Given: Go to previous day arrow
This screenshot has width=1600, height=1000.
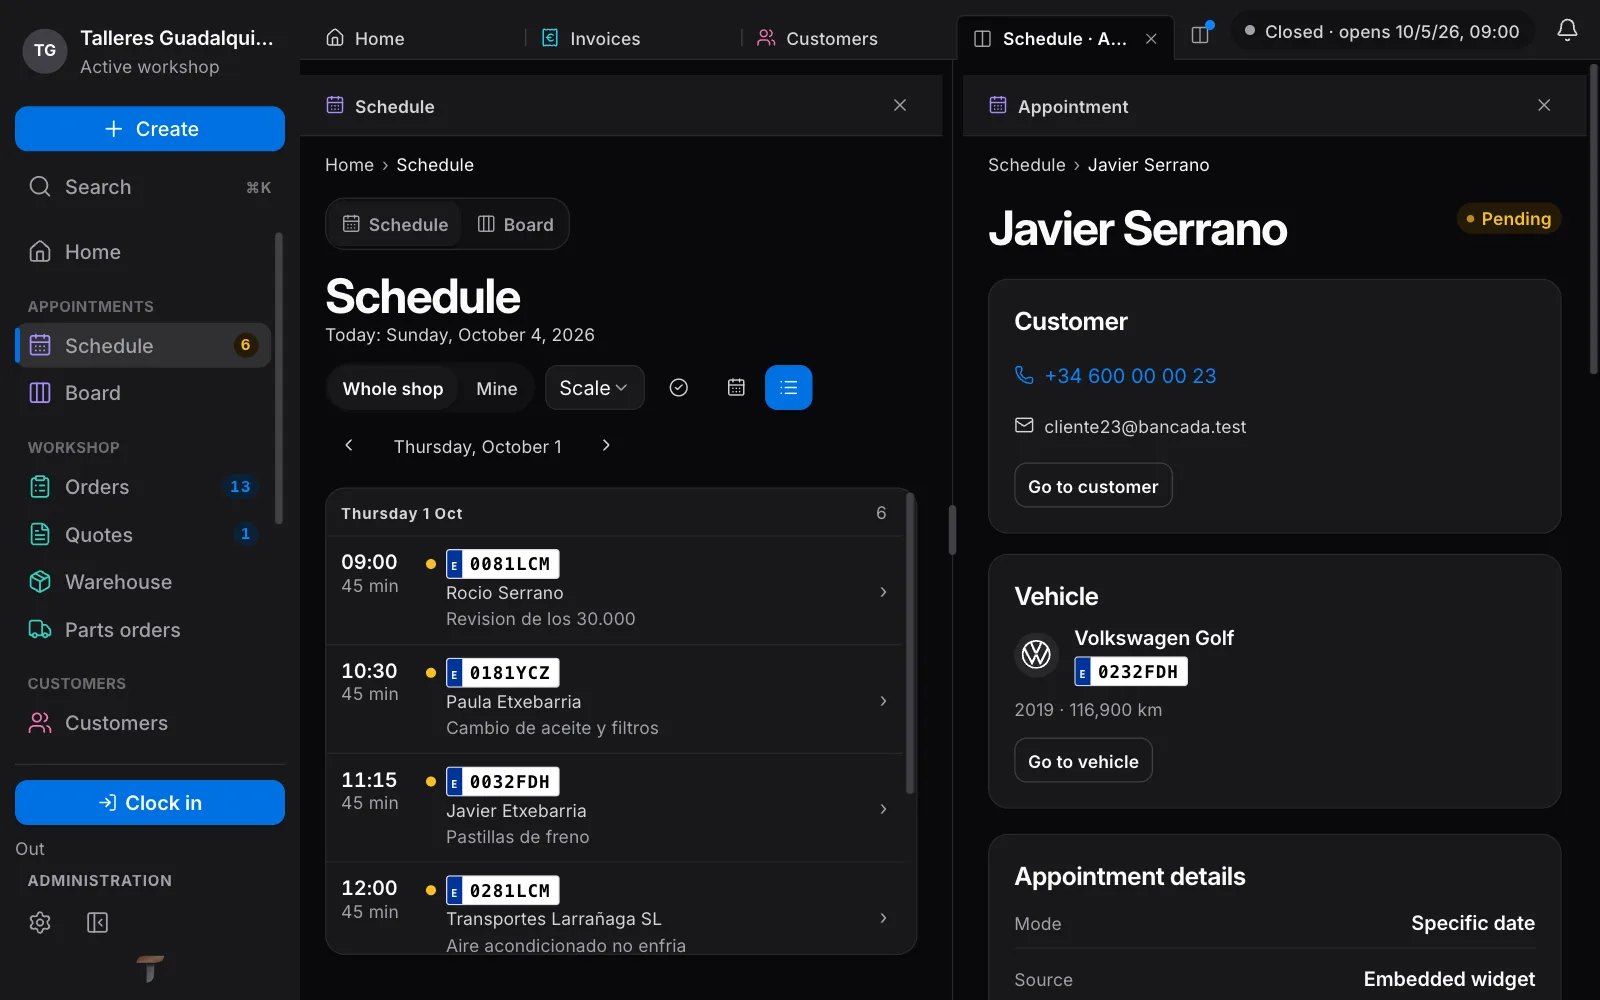Looking at the screenshot, I should click(349, 446).
